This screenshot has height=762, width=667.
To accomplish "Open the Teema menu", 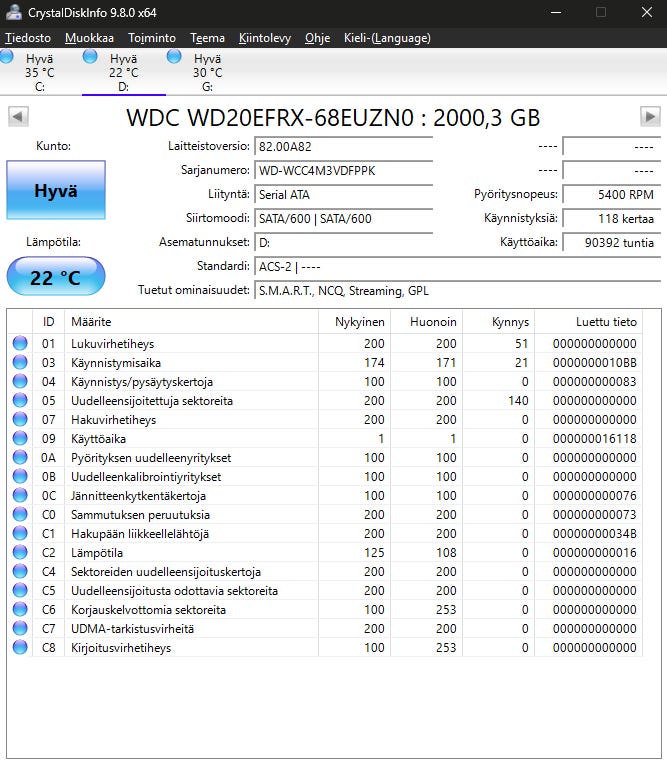I will [x=207, y=38].
